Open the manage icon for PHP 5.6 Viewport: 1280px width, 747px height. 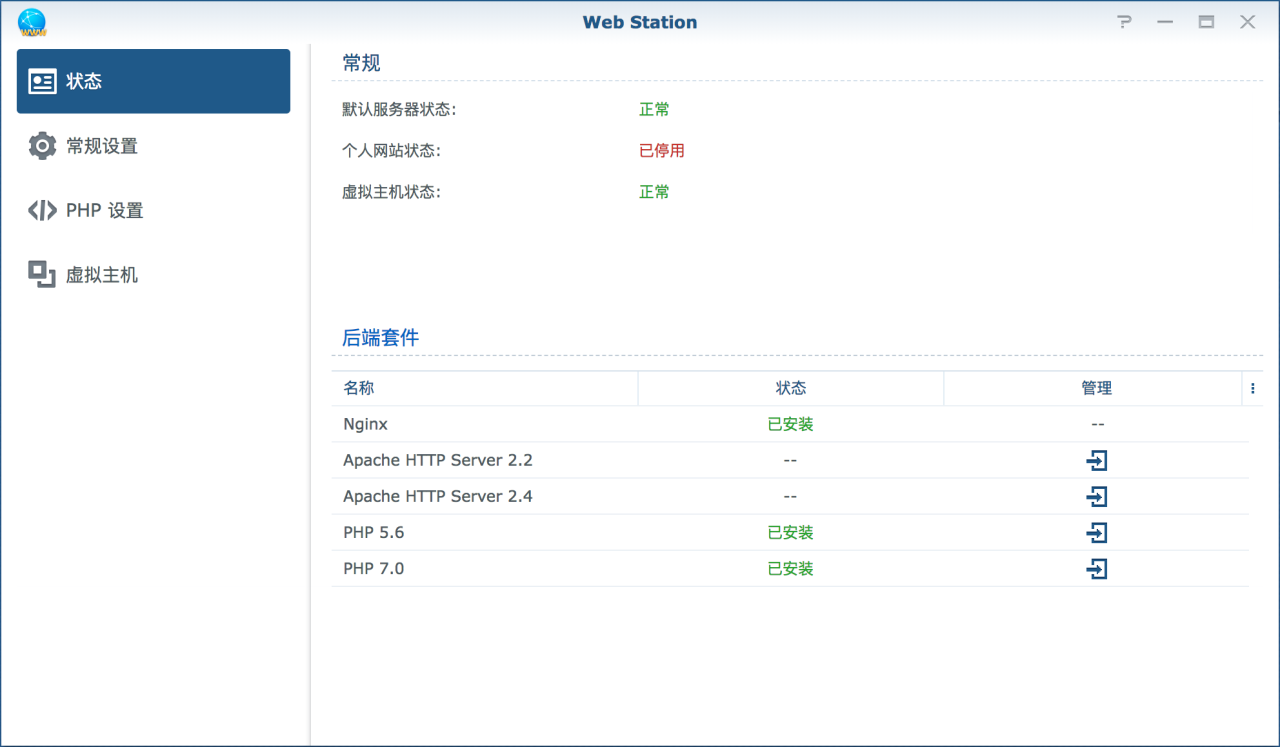pos(1097,532)
